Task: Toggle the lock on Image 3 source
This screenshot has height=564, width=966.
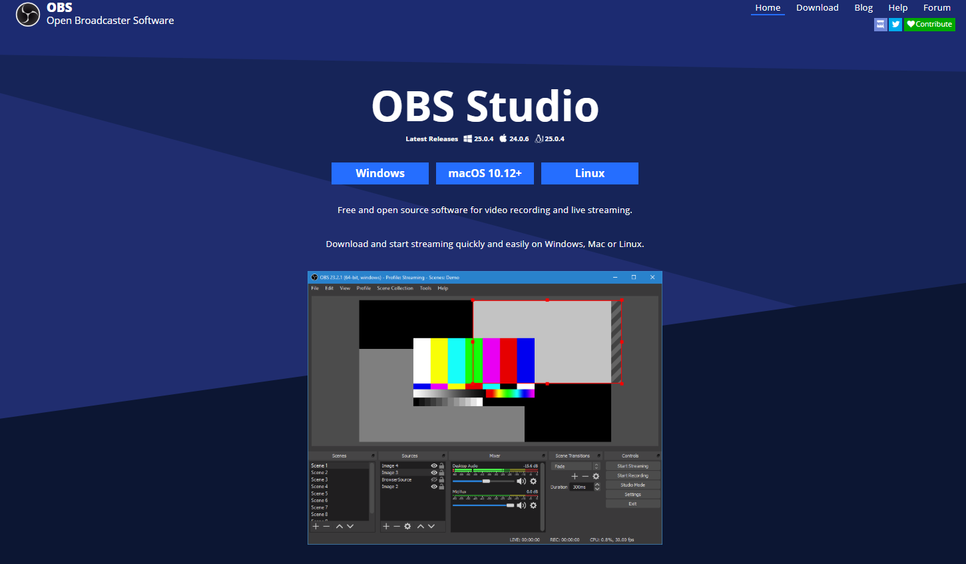Action: pyautogui.click(x=442, y=473)
